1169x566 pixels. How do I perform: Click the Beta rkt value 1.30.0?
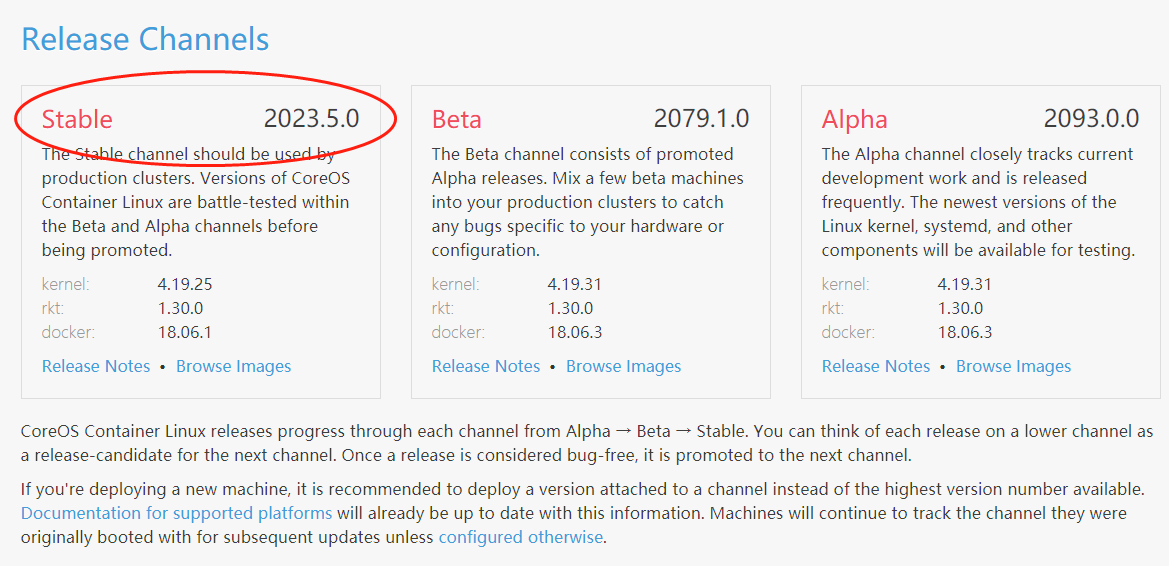pyautogui.click(x=570, y=308)
